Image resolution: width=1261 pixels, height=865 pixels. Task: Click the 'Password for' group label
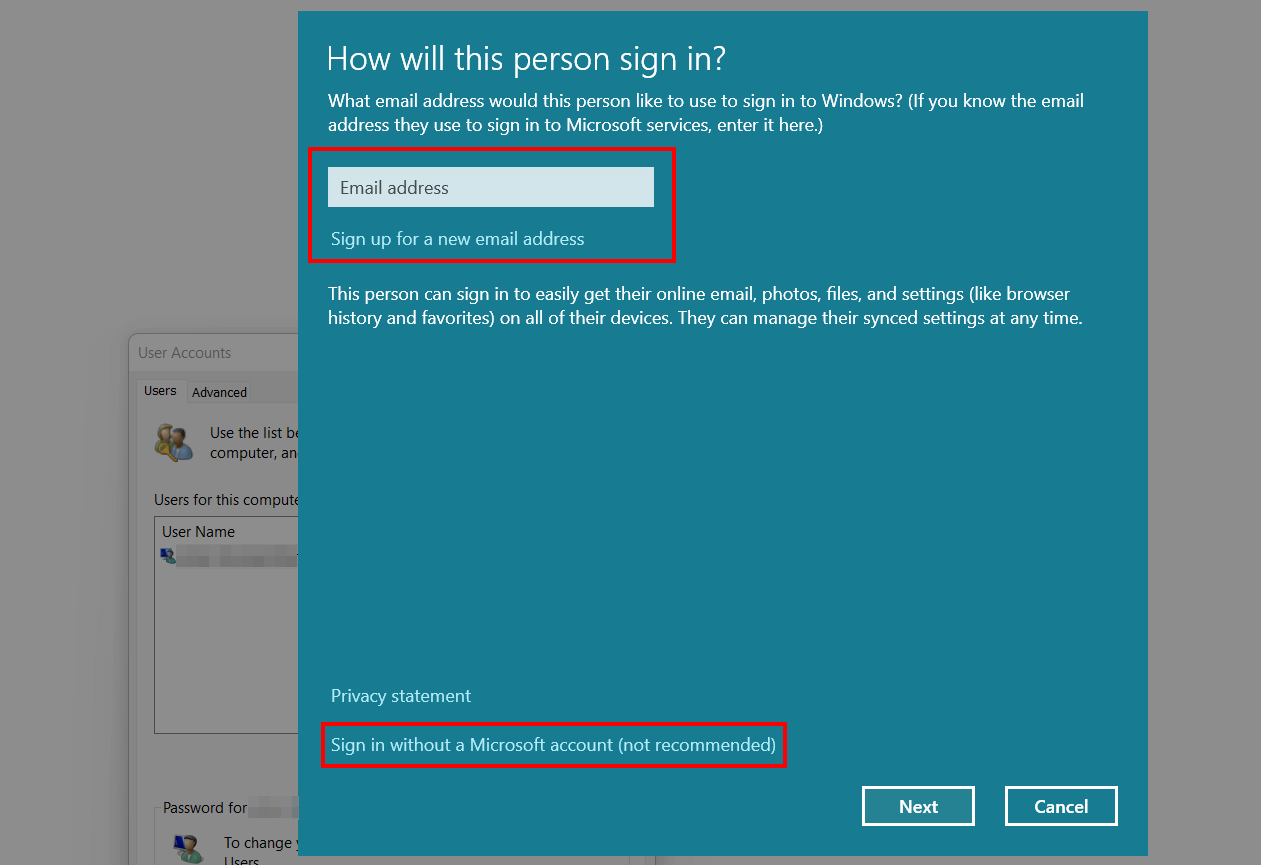[204, 807]
